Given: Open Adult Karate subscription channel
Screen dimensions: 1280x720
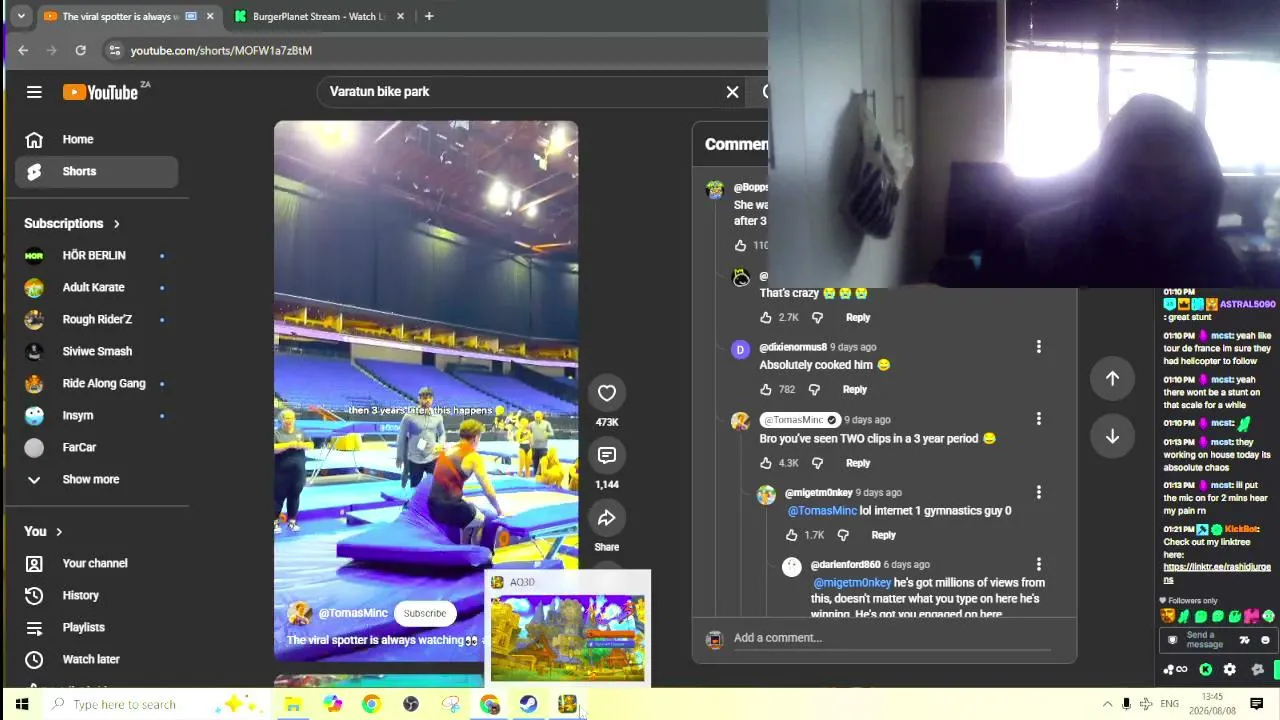Looking at the screenshot, I should [x=96, y=287].
